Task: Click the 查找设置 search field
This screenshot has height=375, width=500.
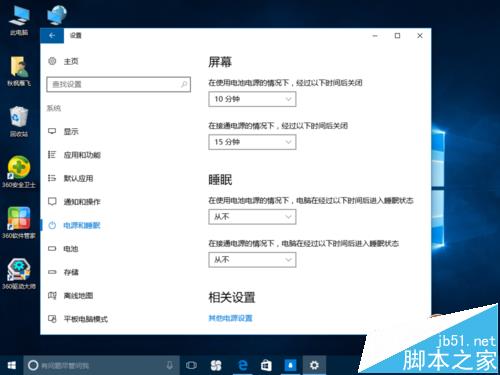Action: [119, 84]
